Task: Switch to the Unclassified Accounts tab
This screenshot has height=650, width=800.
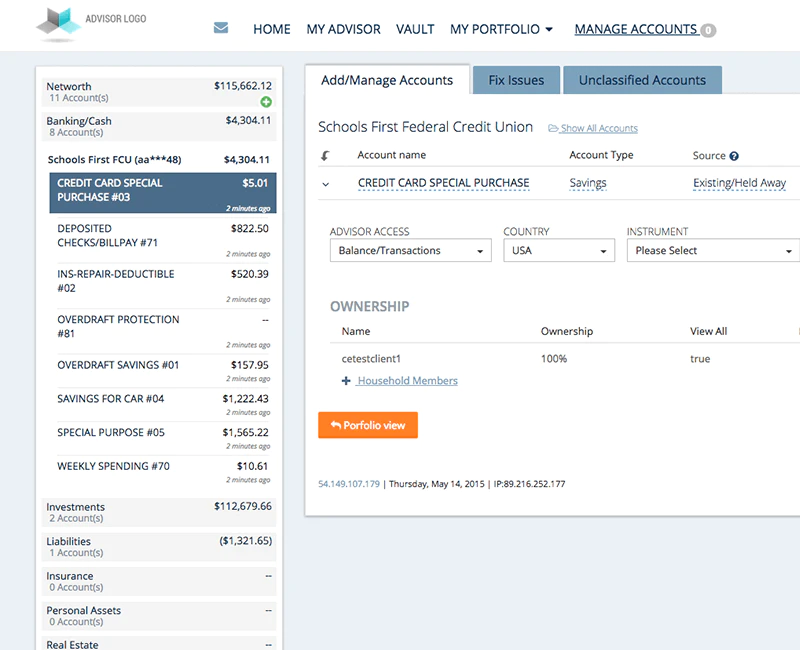Action: tap(642, 80)
